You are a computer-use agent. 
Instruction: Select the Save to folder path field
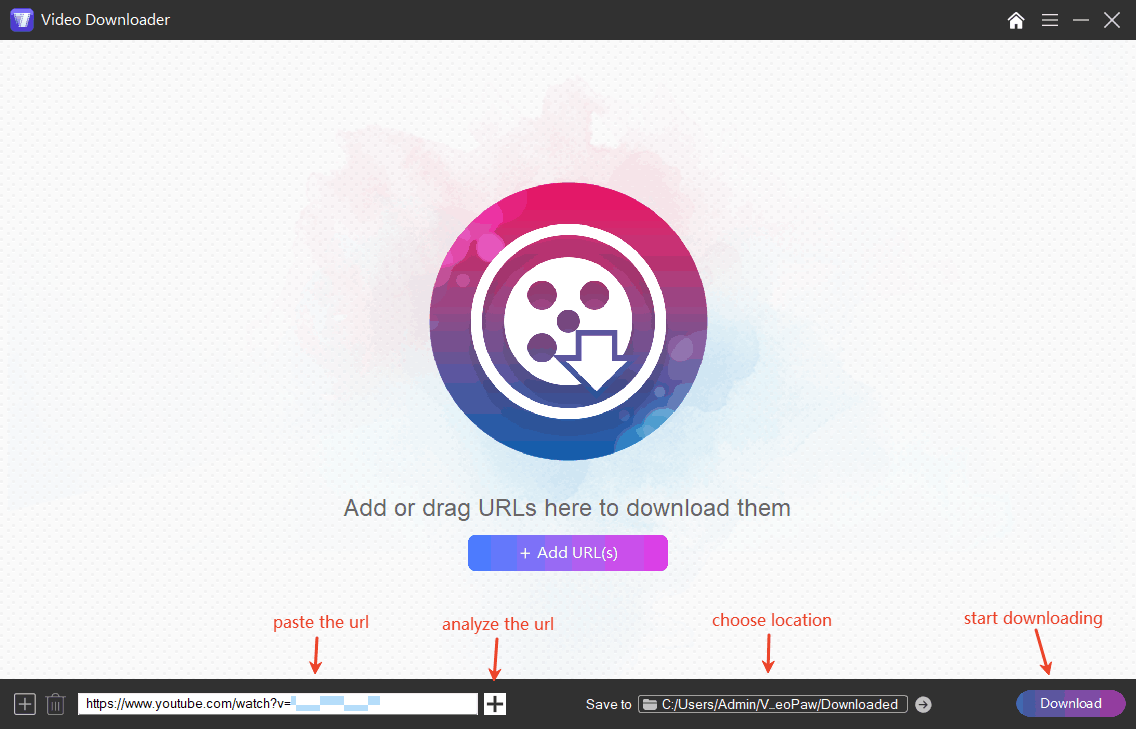pos(772,704)
